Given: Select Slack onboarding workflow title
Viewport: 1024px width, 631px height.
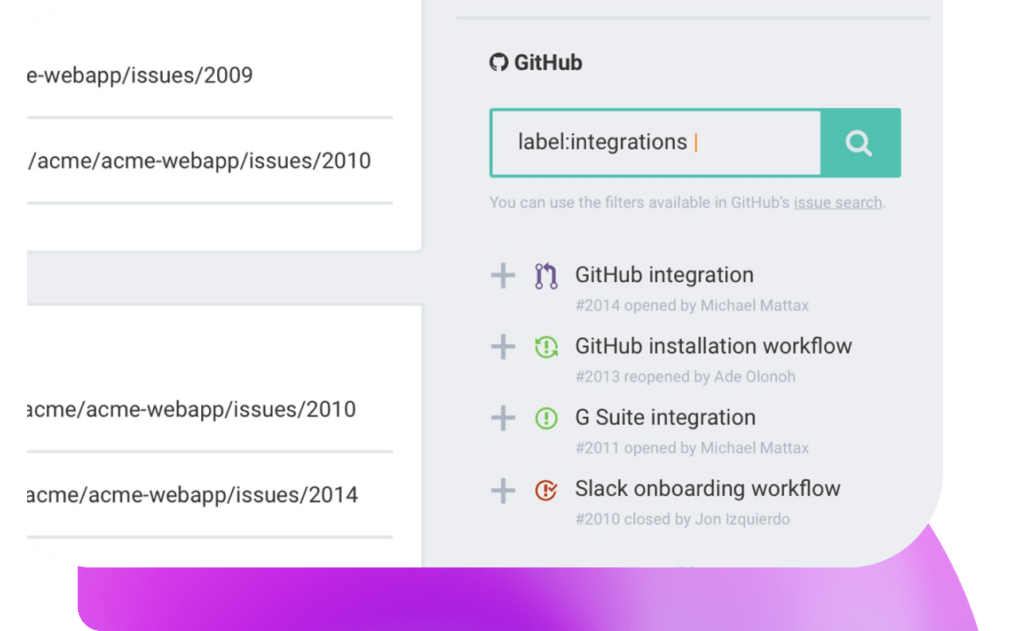Looking at the screenshot, I should [x=707, y=489].
